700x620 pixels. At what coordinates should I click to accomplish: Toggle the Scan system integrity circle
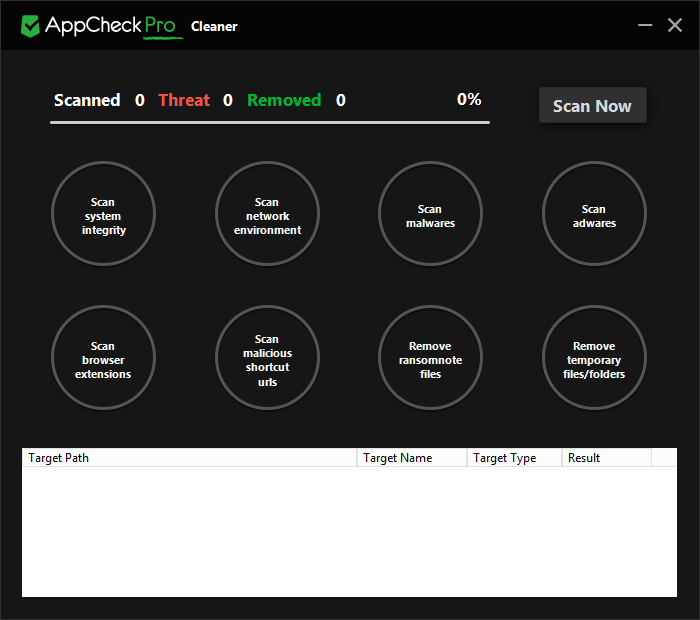104,216
